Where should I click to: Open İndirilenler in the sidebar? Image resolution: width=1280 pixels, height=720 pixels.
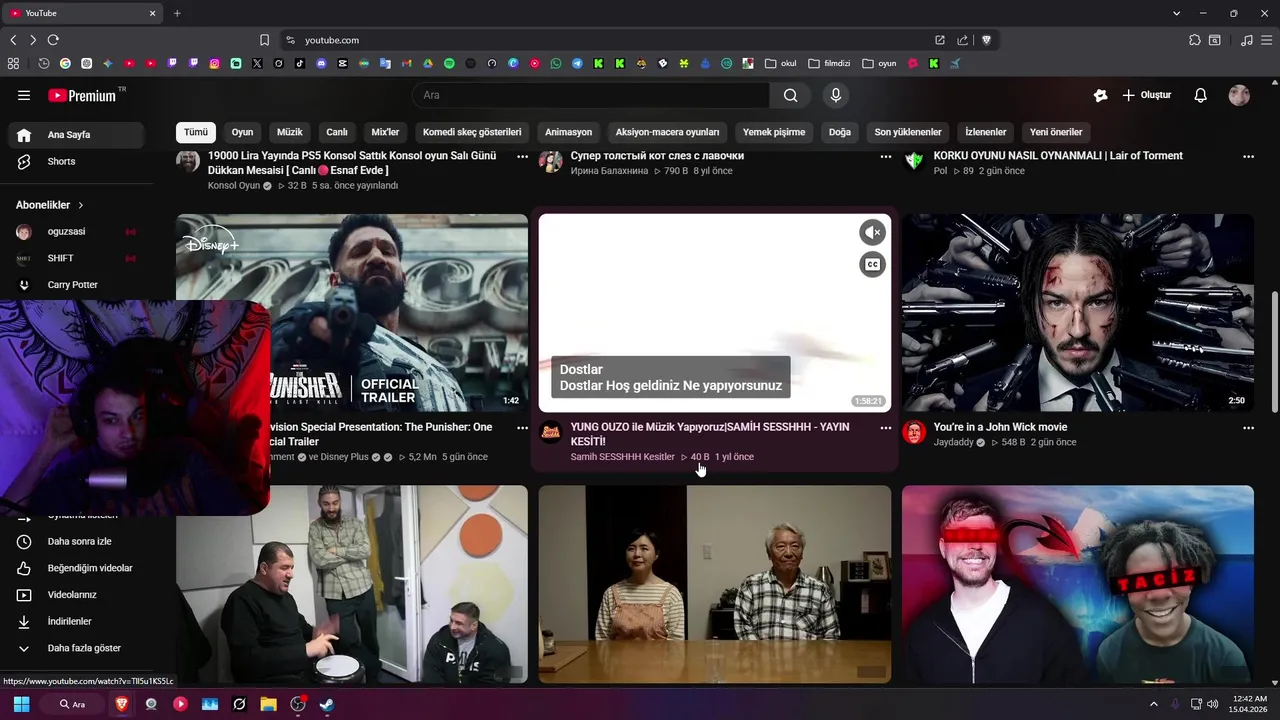click(x=76, y=621)
